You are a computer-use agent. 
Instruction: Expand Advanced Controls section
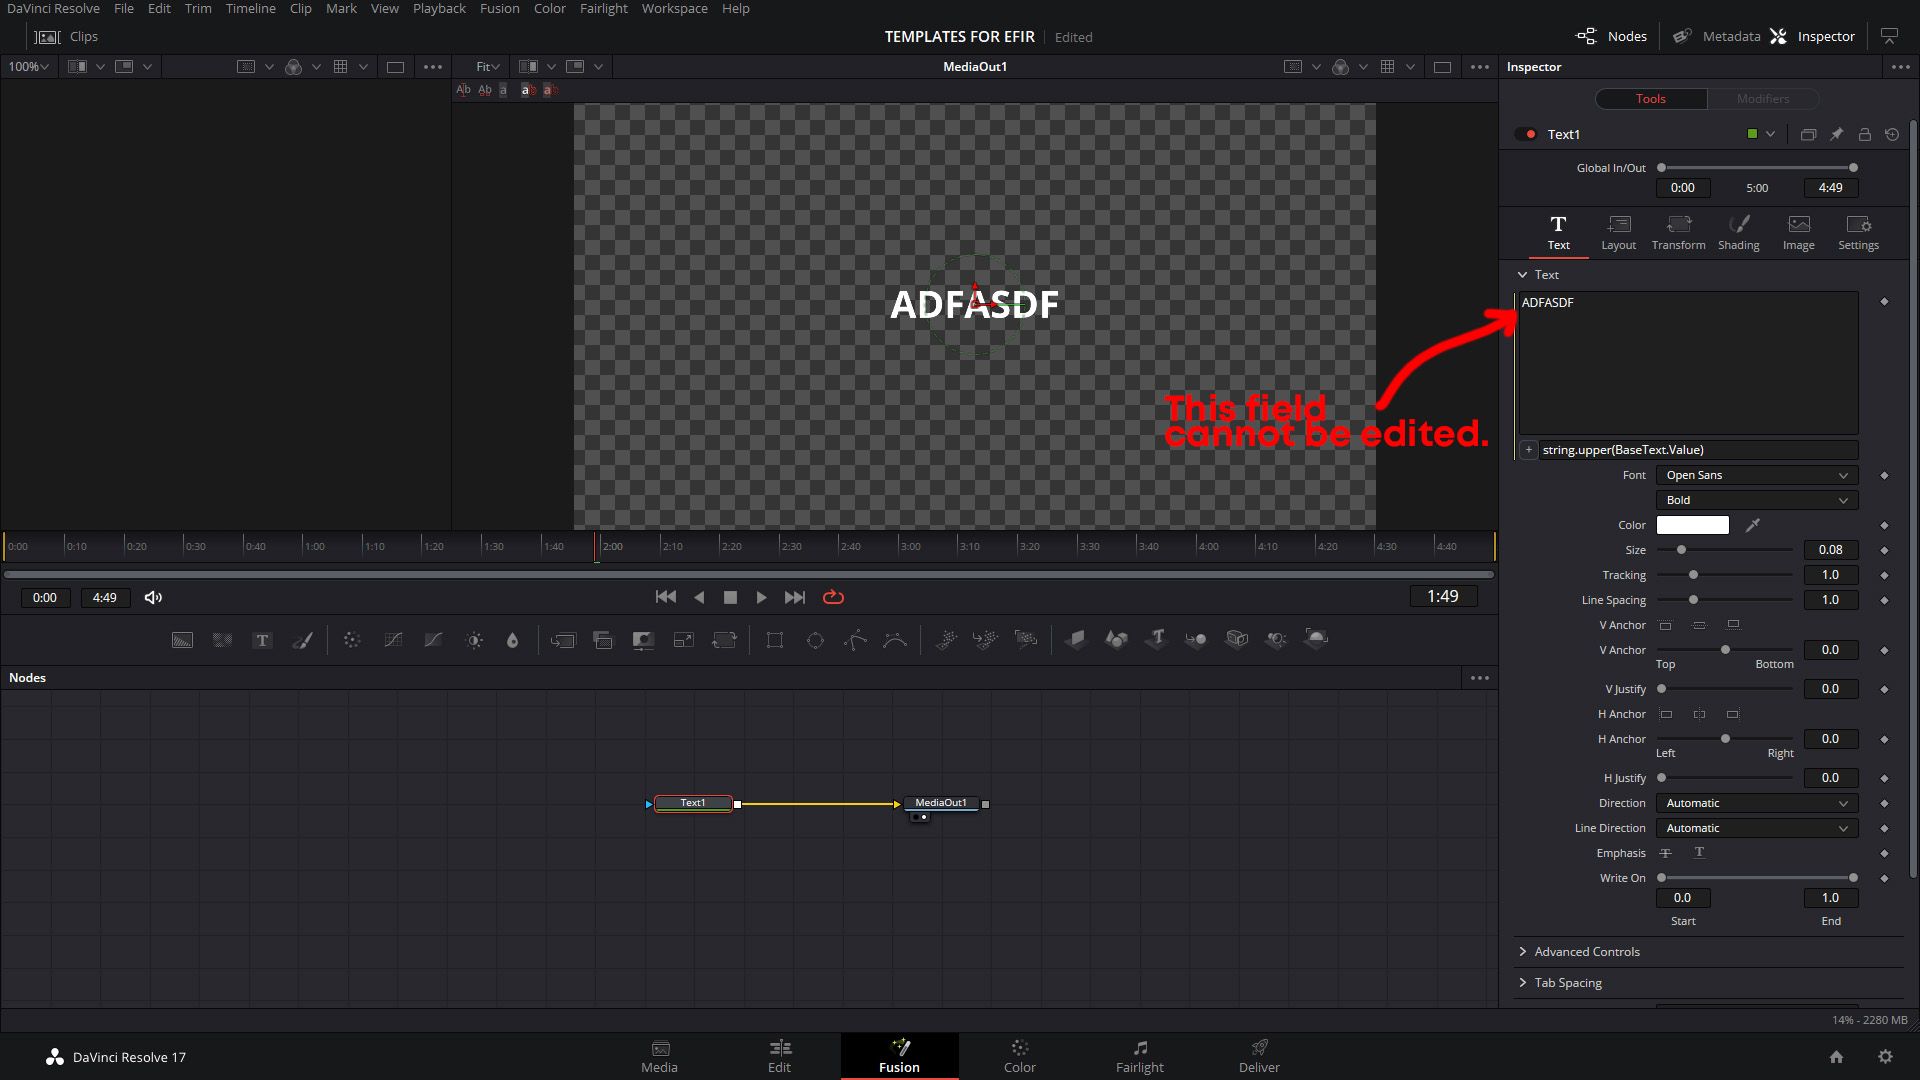coord(1579,952)
